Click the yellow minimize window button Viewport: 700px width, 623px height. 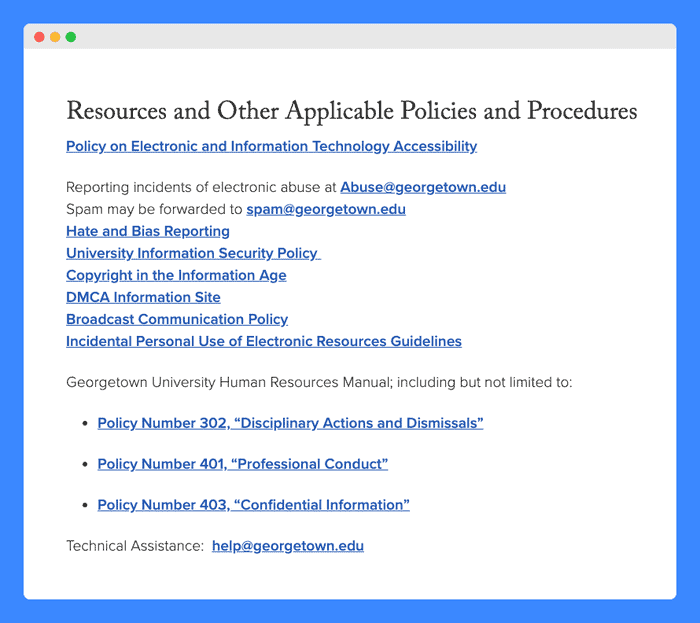pos(55,37)
